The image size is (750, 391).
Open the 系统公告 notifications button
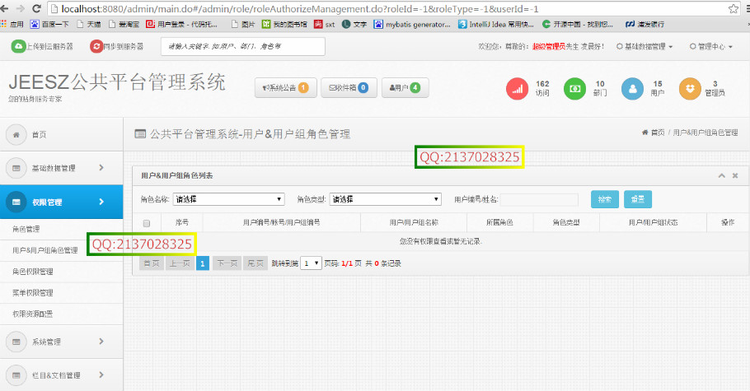(x=286, y=88)
